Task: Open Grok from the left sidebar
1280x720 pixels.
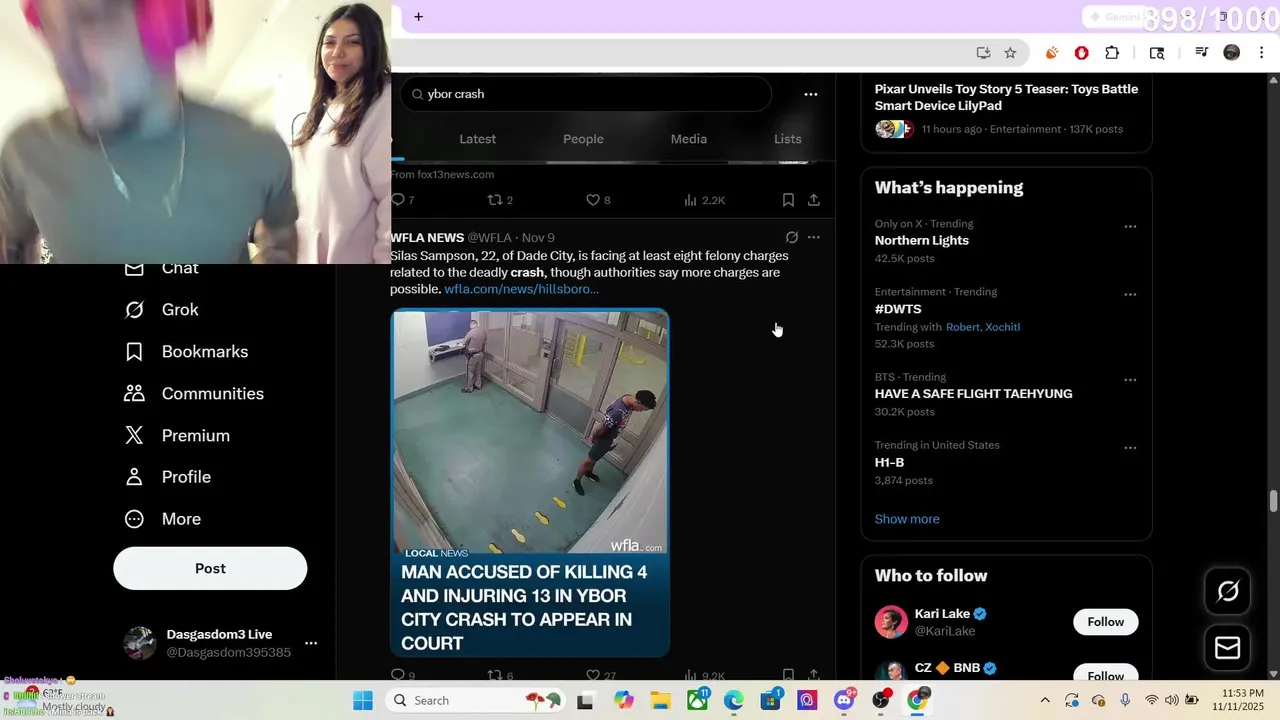Action: tap(161, 310)
